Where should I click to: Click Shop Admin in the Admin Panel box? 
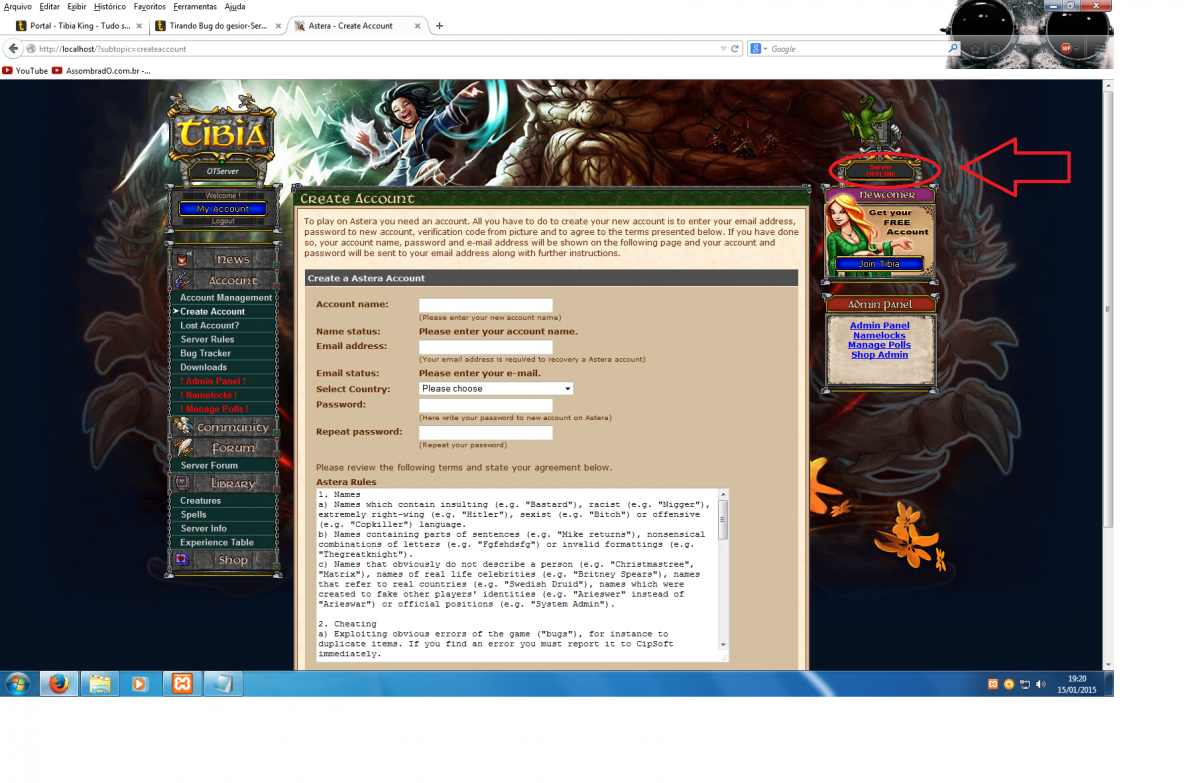tap(880, 355)
